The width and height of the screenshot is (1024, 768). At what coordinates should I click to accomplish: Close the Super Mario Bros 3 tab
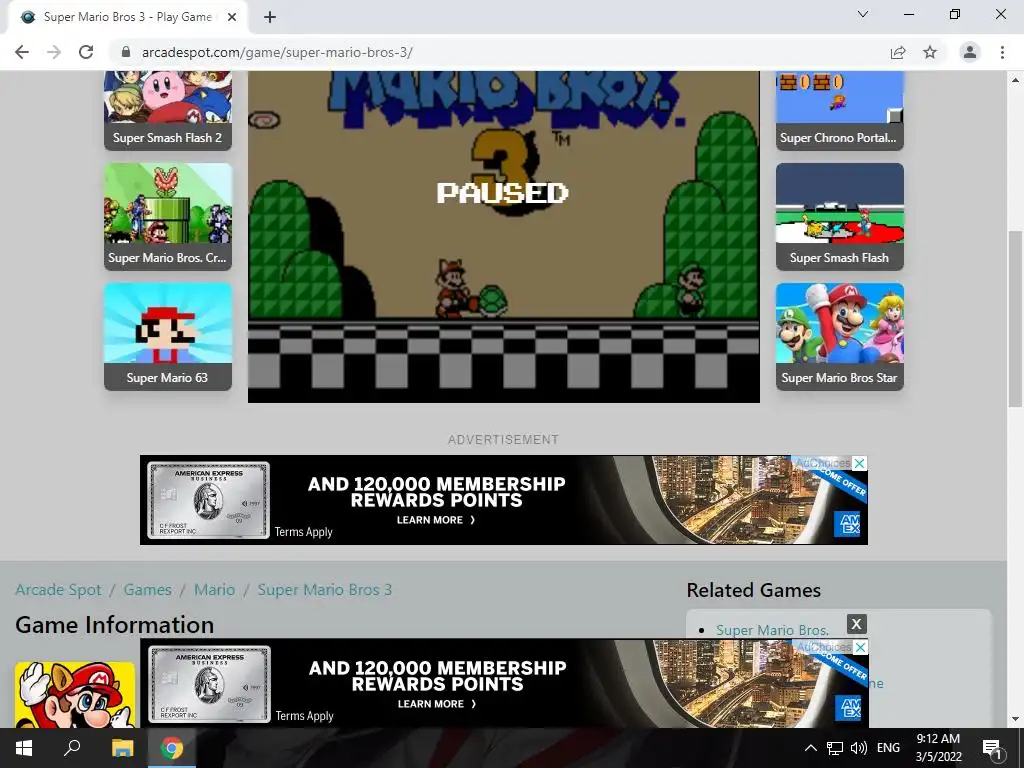point(232,17)
